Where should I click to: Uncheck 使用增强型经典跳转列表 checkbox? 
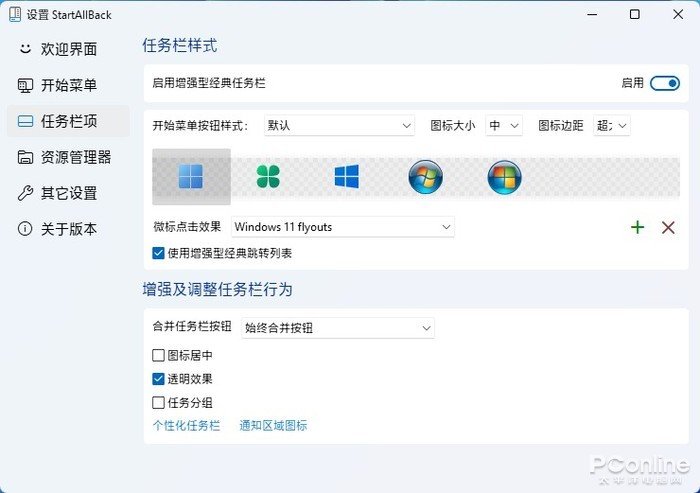pos(158,253)
